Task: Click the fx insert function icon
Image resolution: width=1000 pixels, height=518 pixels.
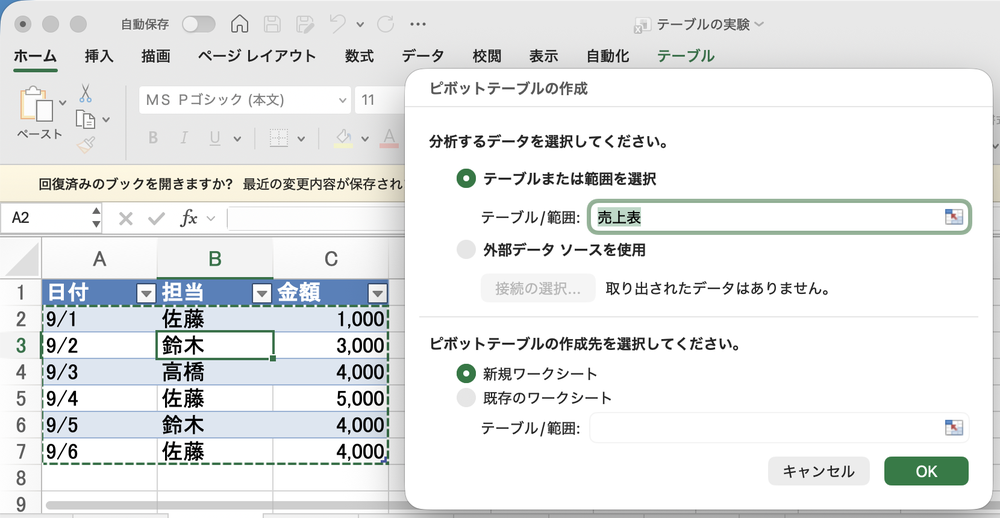Action: click(189, 219)
